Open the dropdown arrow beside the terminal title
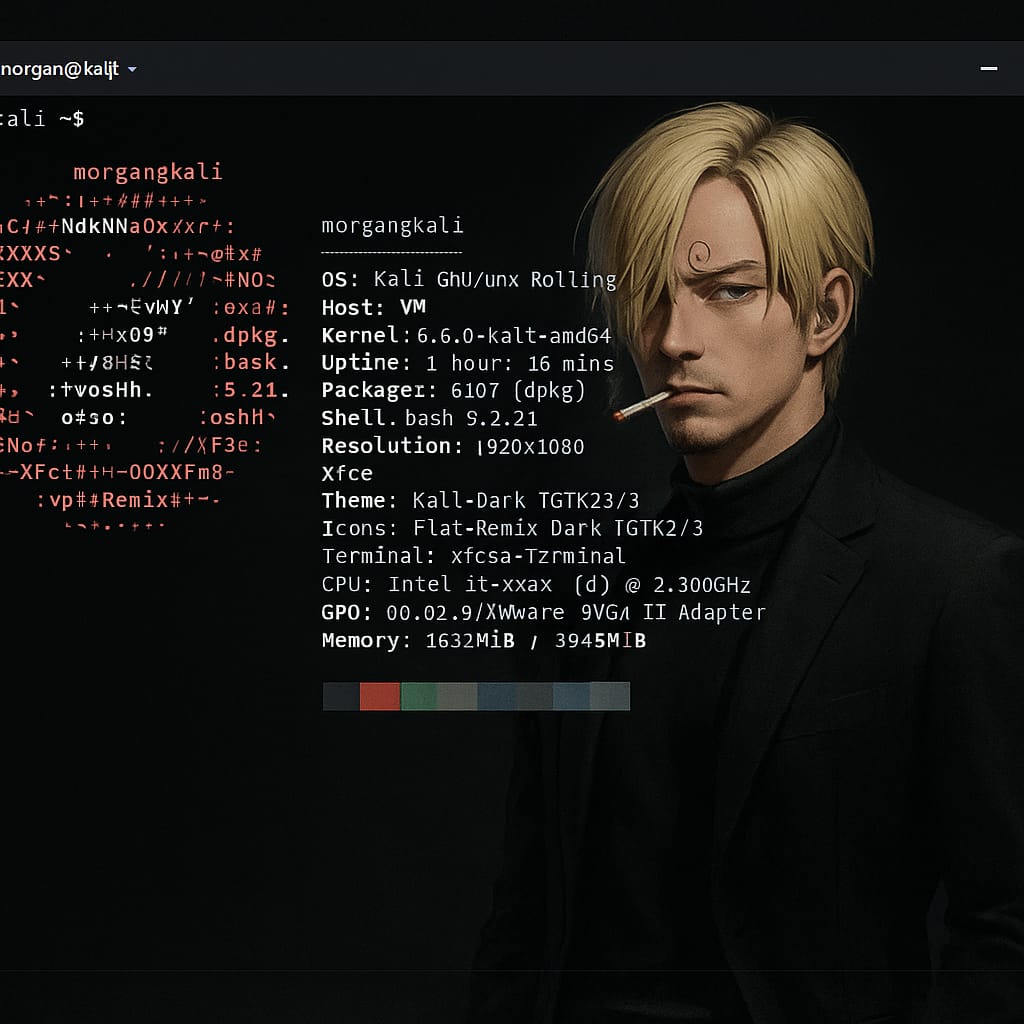The height and width of the screenshot is (1024, 1024). pos(132,70)
